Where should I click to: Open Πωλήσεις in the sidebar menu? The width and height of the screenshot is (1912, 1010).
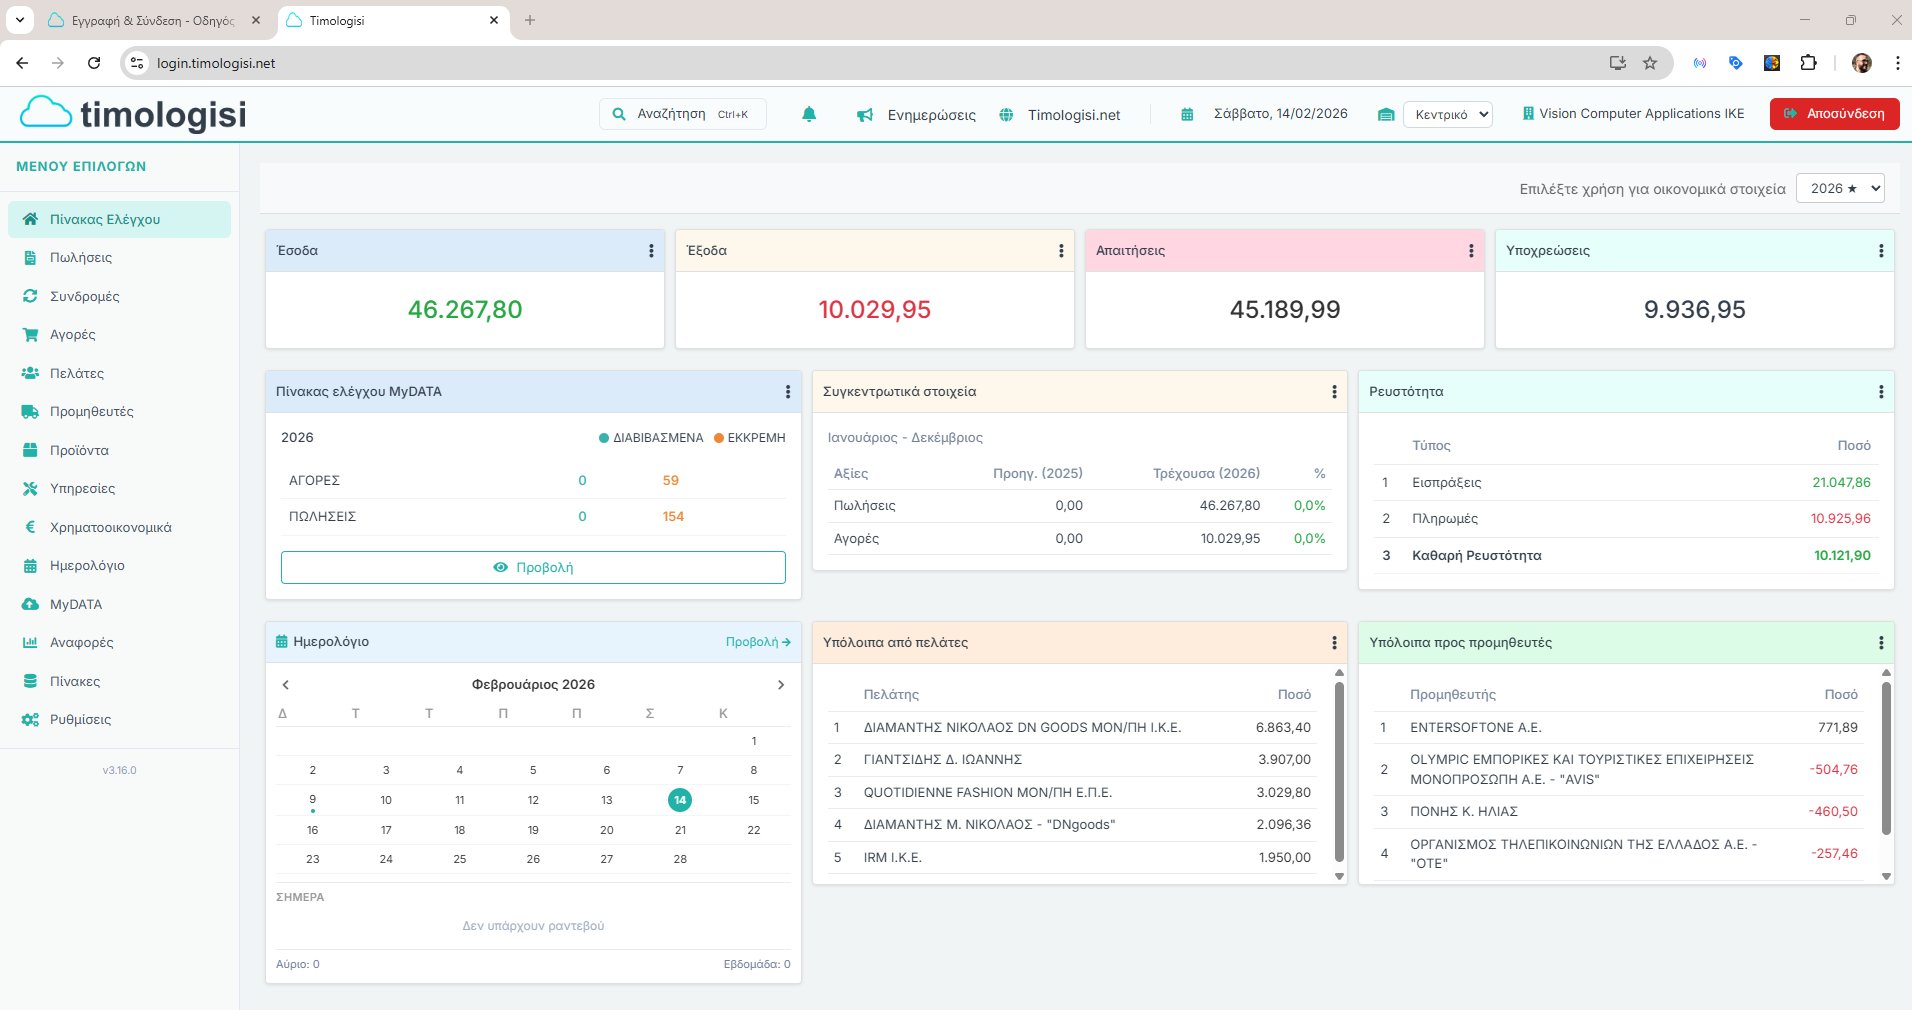(x=81, y=257)
